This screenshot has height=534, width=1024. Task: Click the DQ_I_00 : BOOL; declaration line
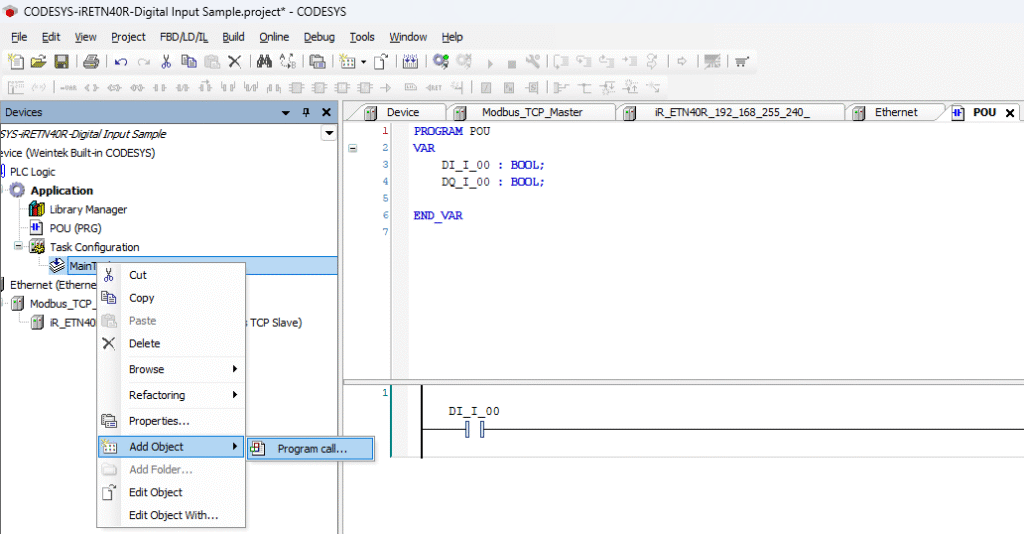click(x=492, y=181)
